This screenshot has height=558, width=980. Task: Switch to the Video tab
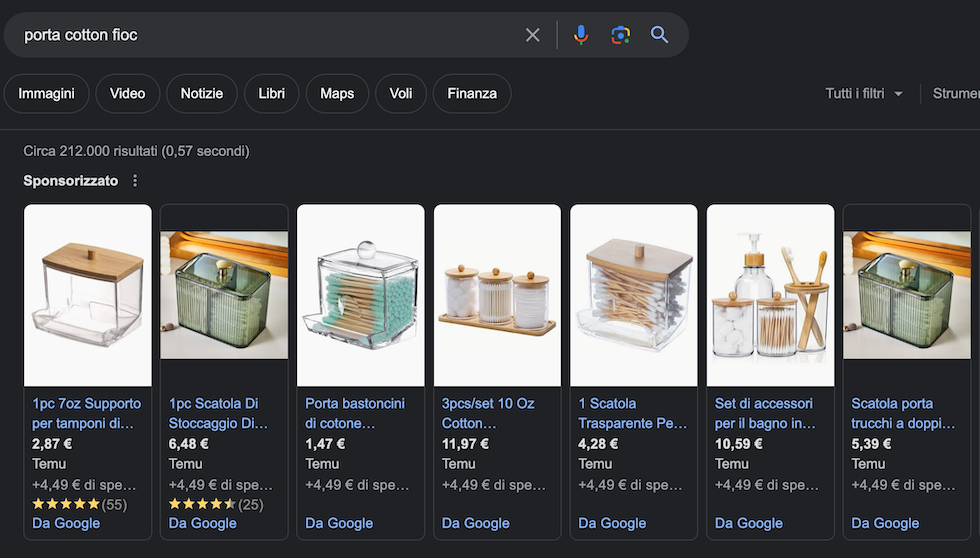[127, 94]
